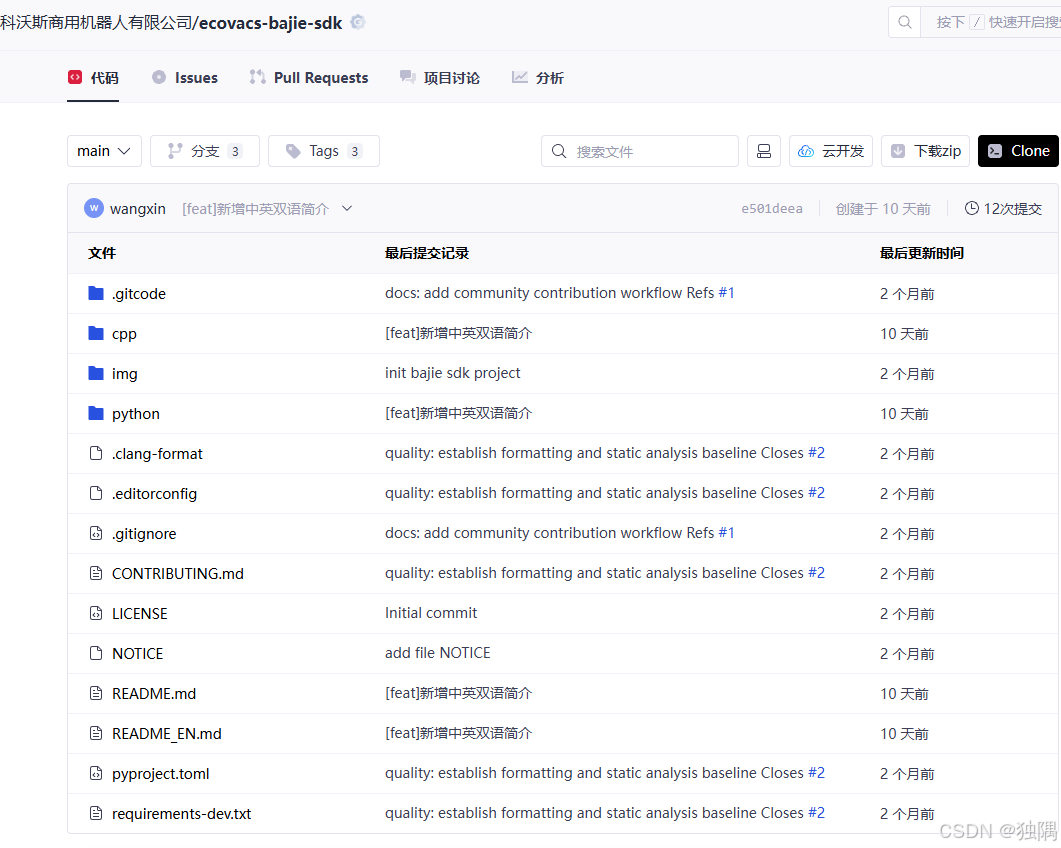1061x848 pixels.
Task: Go to the Pull Requests tab
Action: click(x=309, y=78)
